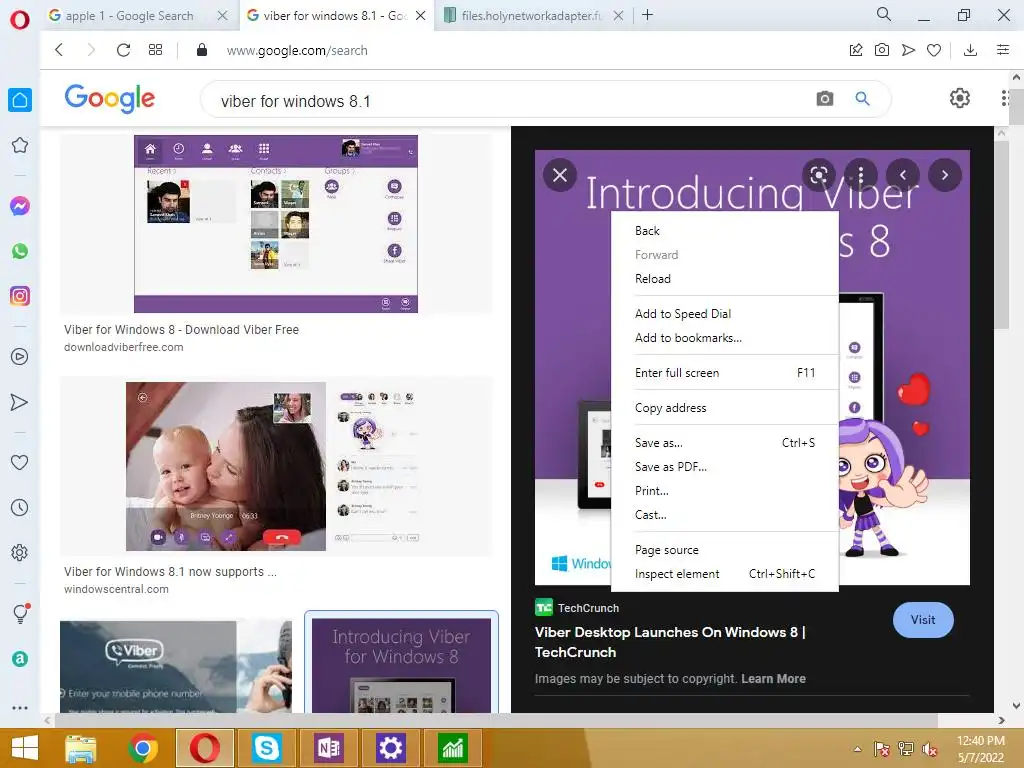The width and height of the screenshot is (1024, 768).
Task: Open a new tab with plus button
Action: tap(647, 15)
